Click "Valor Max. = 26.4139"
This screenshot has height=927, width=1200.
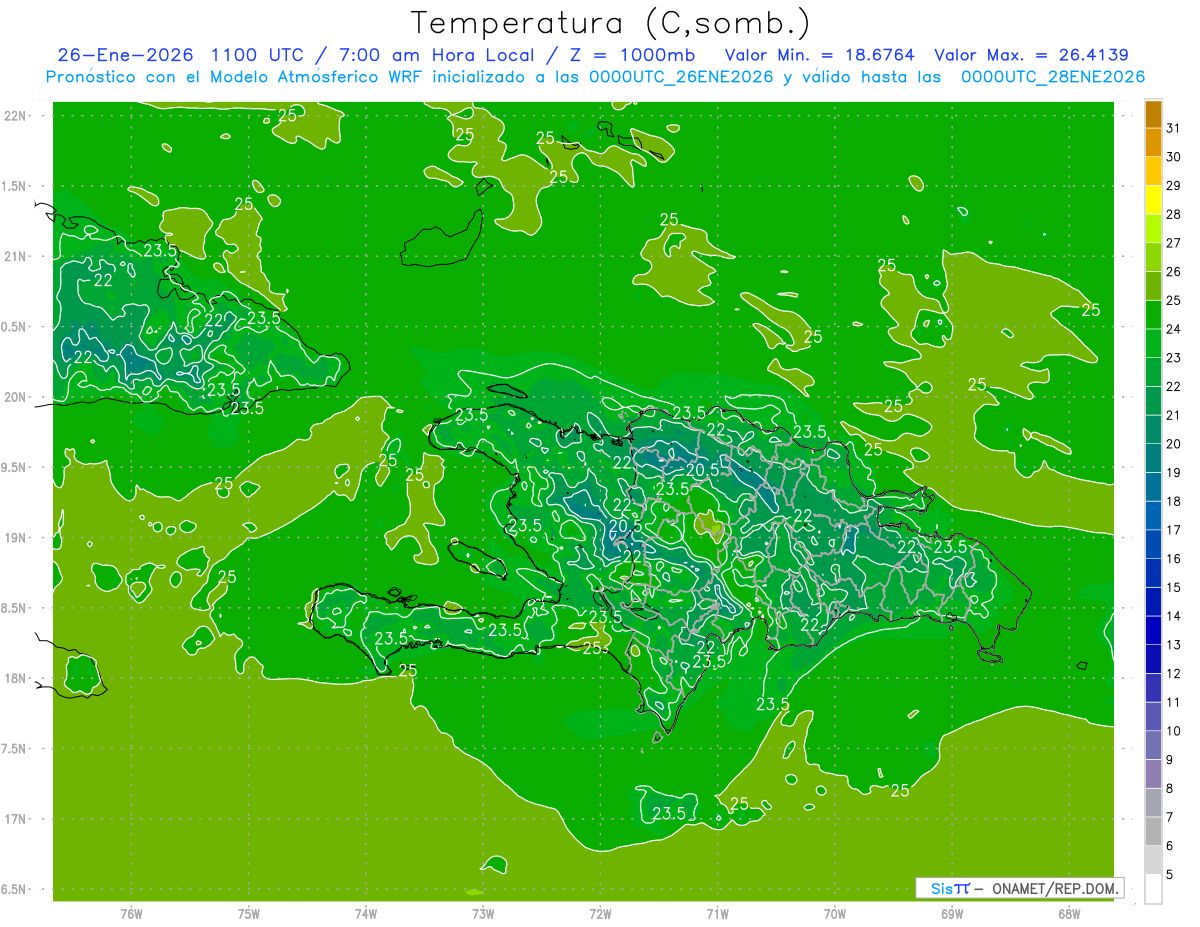tap(1031, 55)
